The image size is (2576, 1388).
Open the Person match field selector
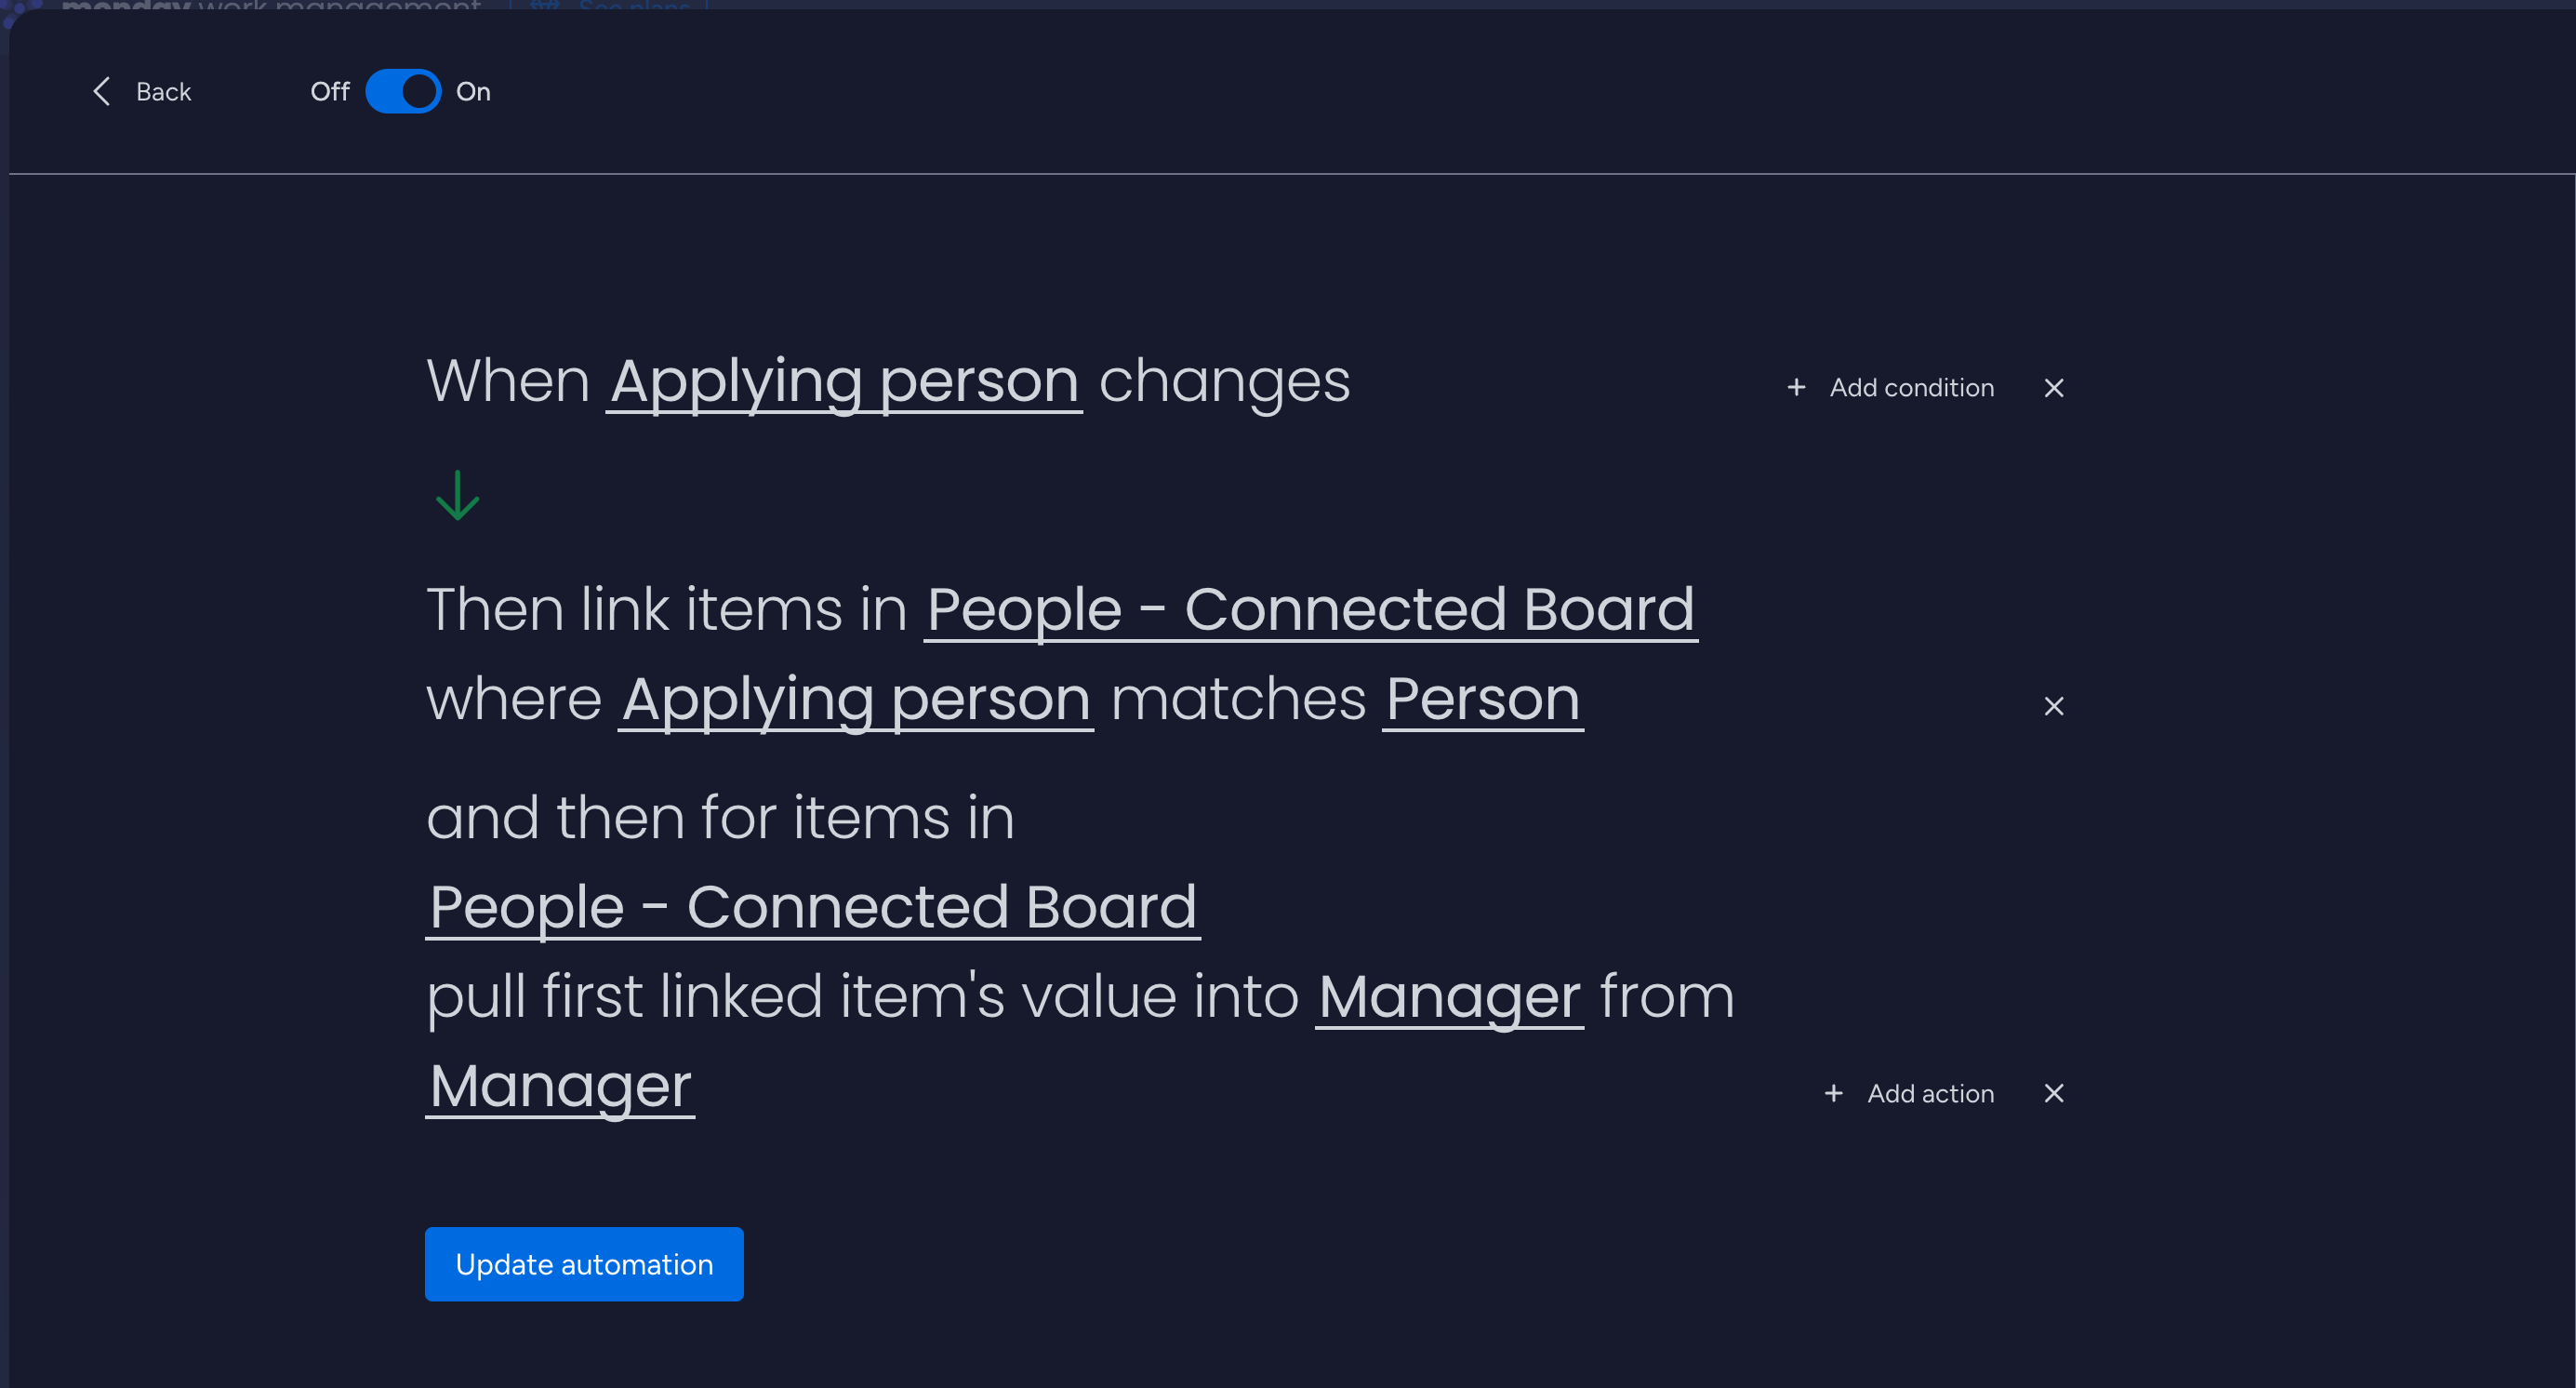(x=1483, y=700)
